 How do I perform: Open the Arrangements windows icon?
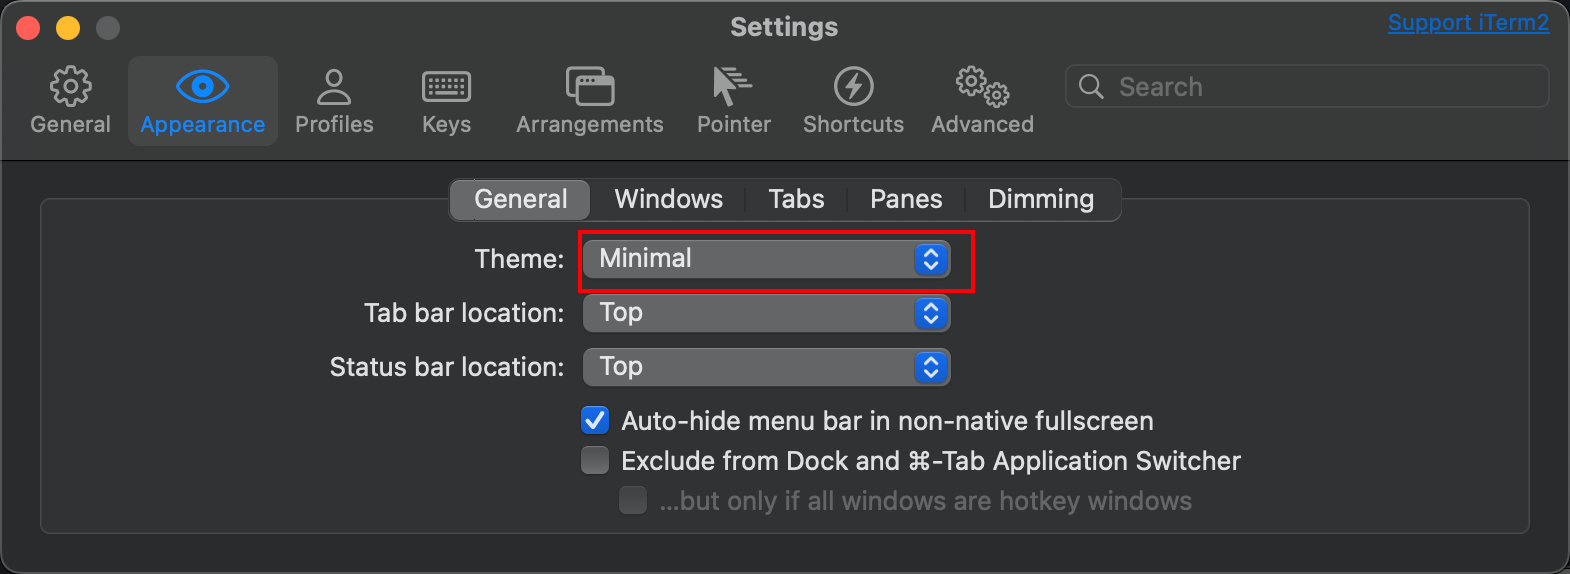click(589, 87)
